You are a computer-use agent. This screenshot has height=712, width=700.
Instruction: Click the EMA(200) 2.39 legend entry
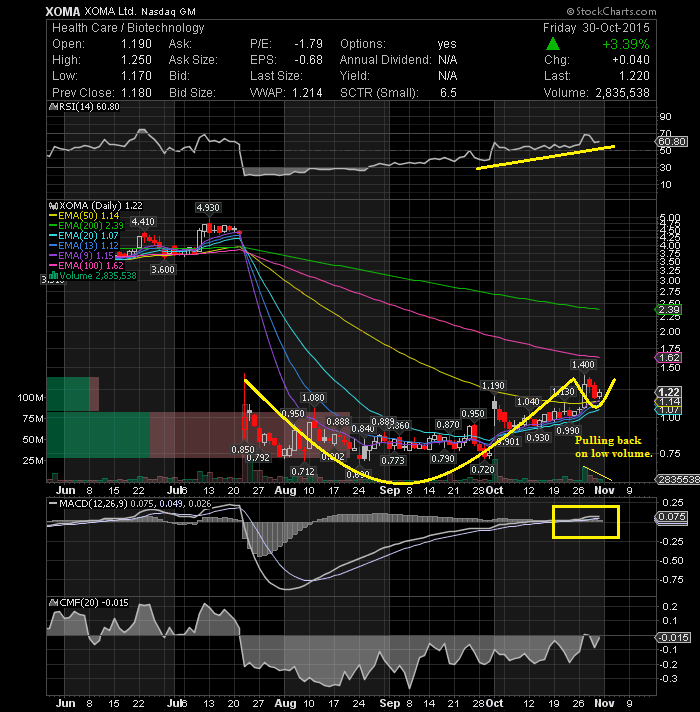[x=86, y=226]
